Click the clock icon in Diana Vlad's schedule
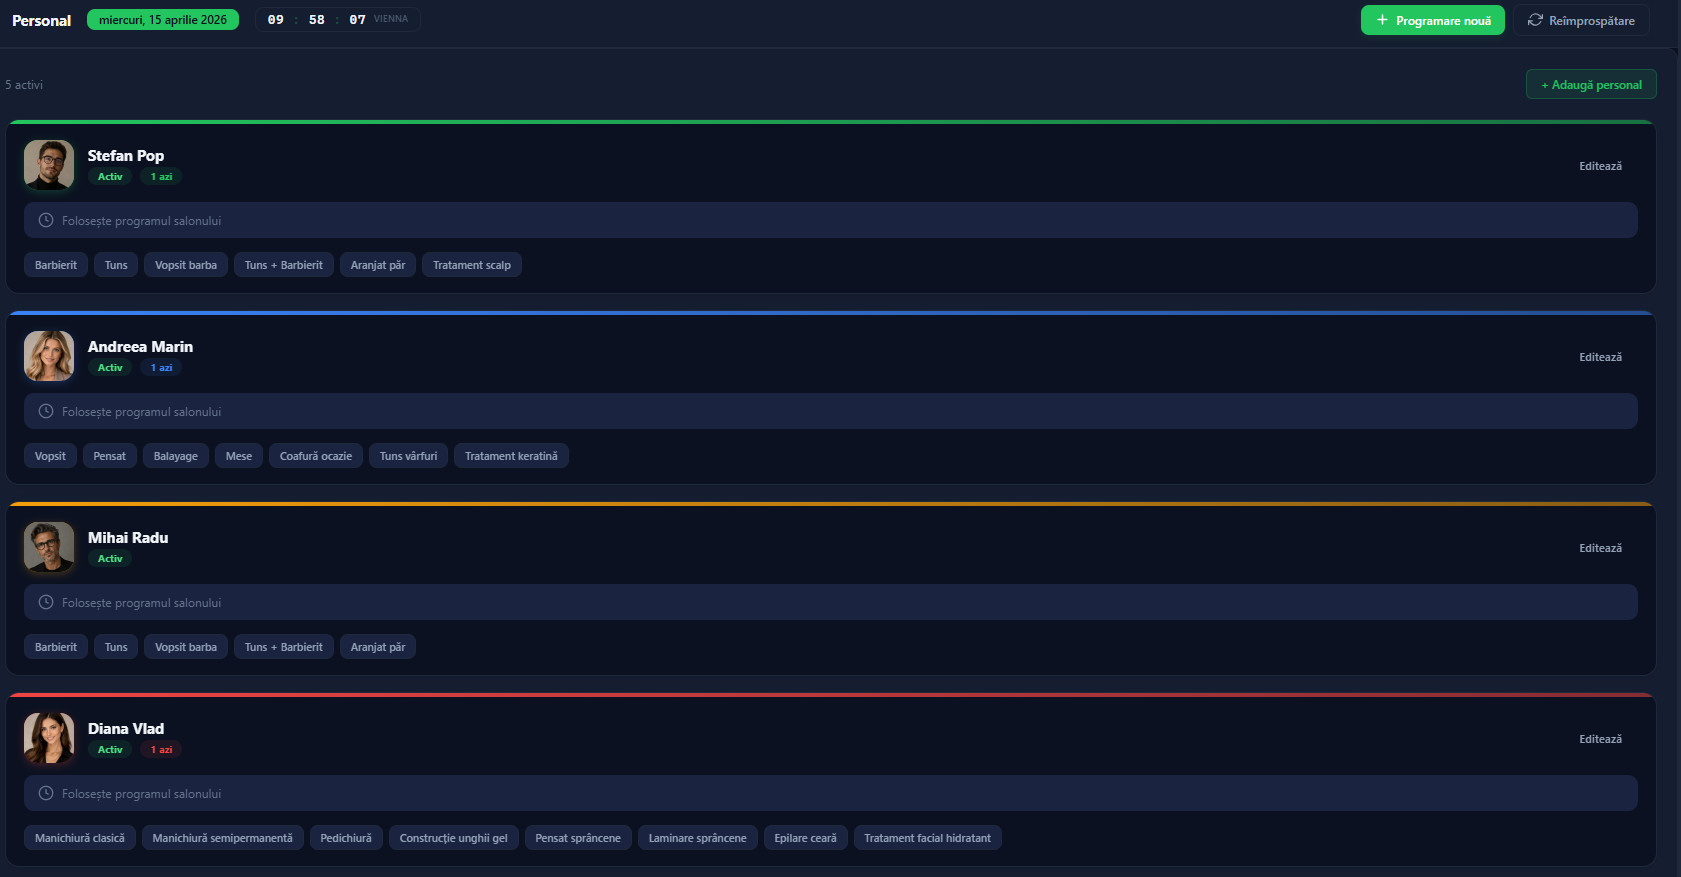Image resolution: width=1681 pixels, height=877 pixels. click(46, 793)
